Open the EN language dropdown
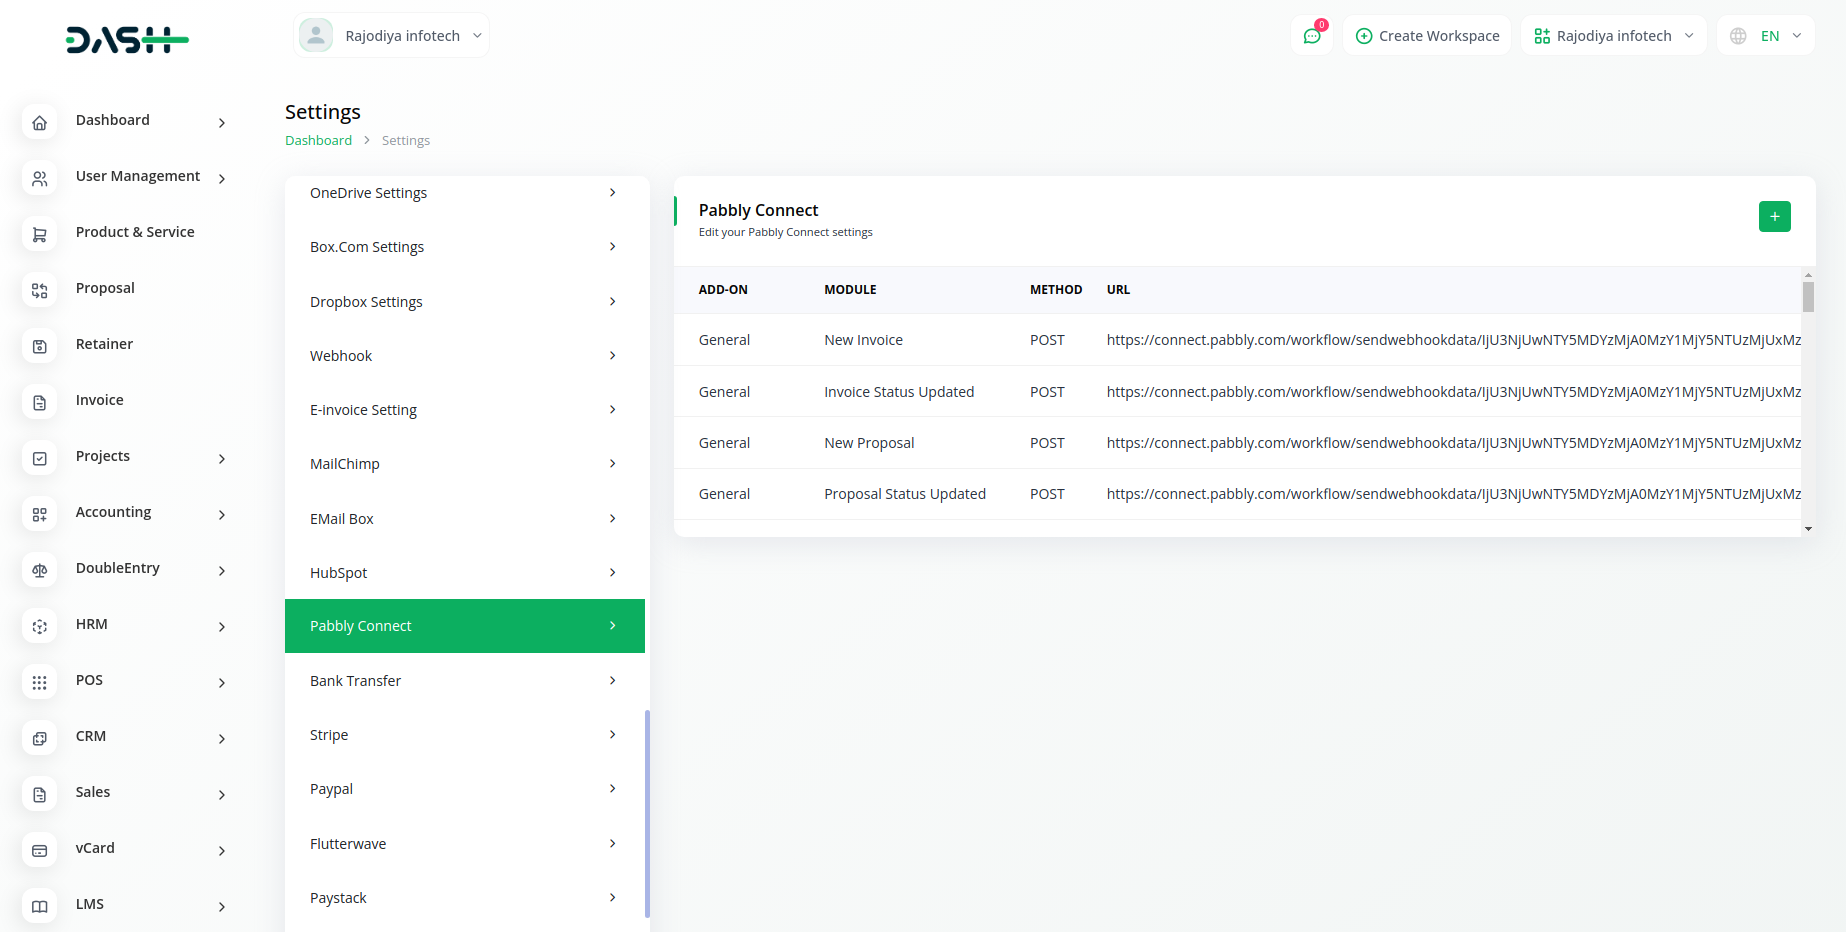Screen dimensions: 1846x932 [x=1766, y=36]
